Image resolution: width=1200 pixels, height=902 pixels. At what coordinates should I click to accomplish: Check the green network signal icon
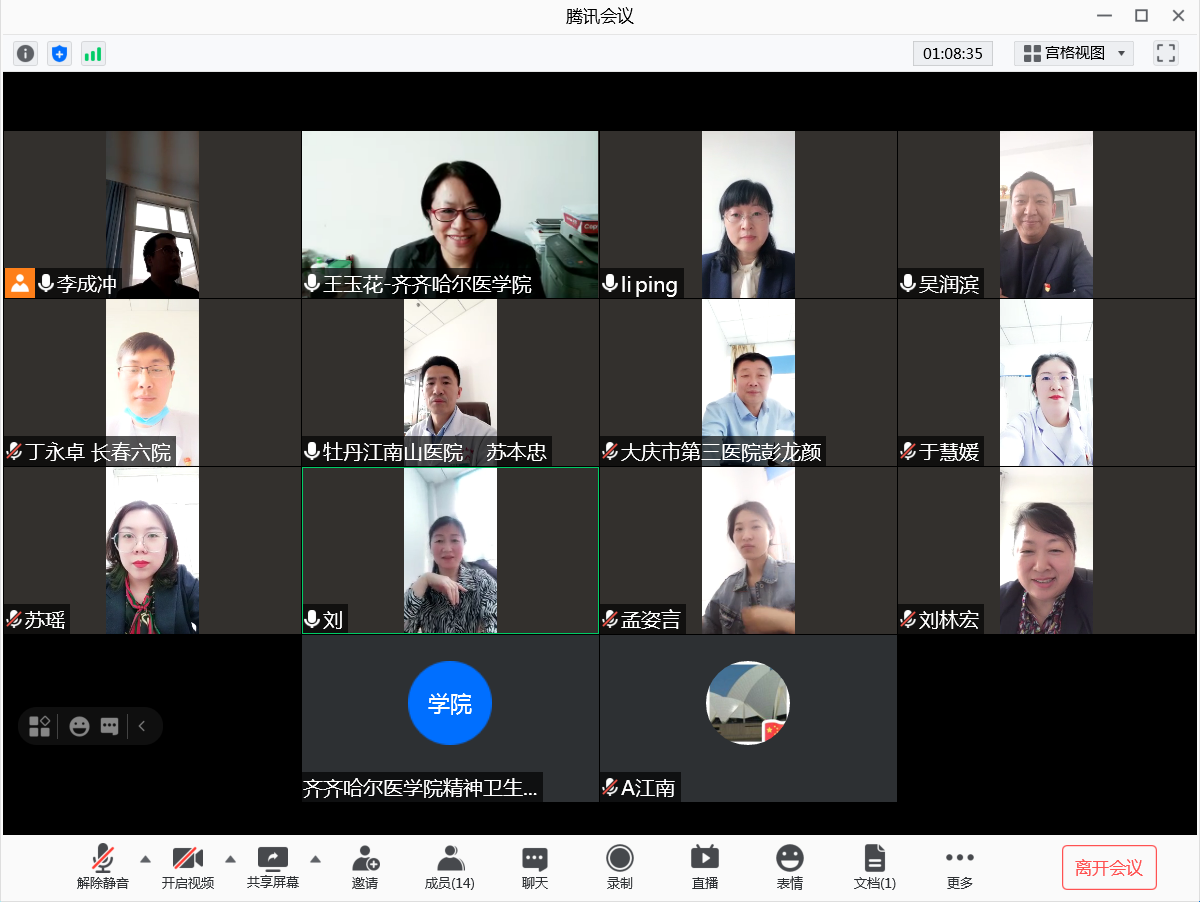(93, 54)
